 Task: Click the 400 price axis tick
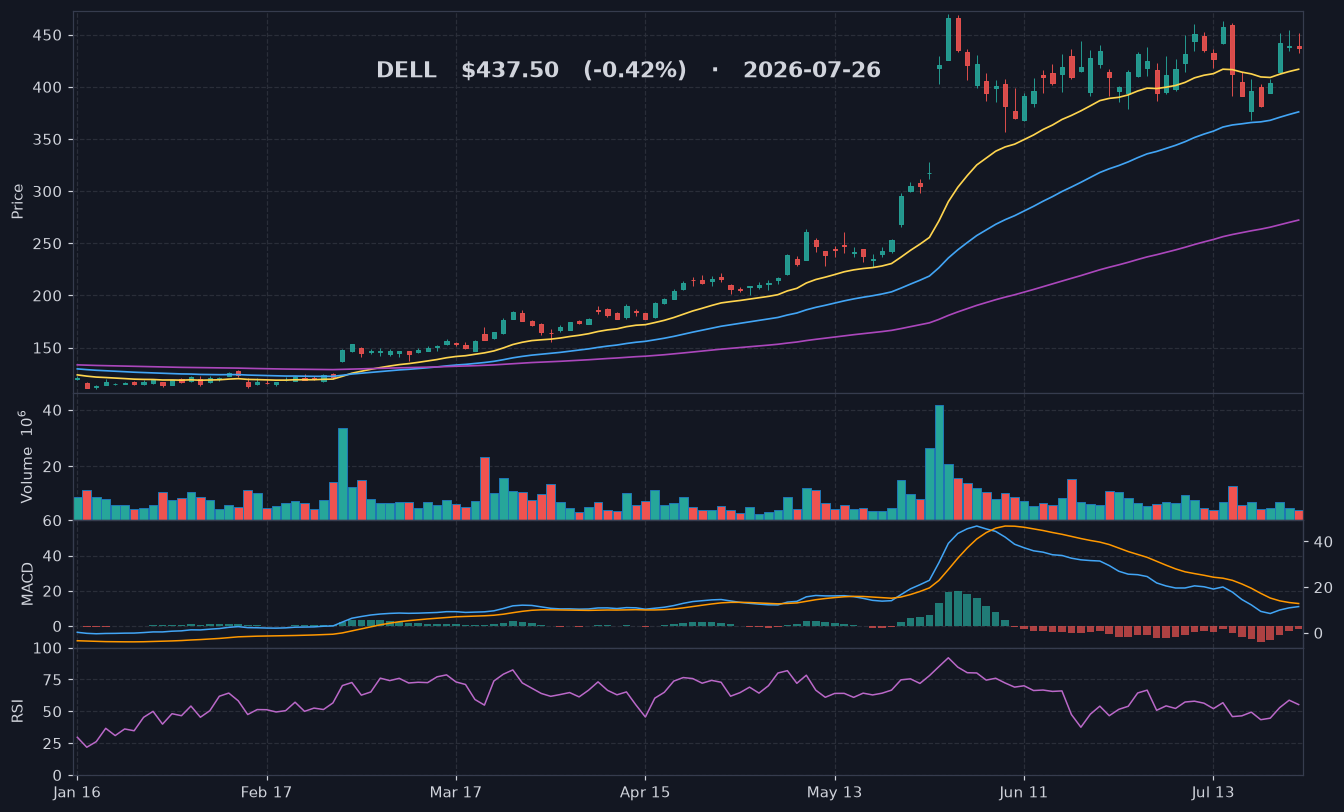click(49, 88)
